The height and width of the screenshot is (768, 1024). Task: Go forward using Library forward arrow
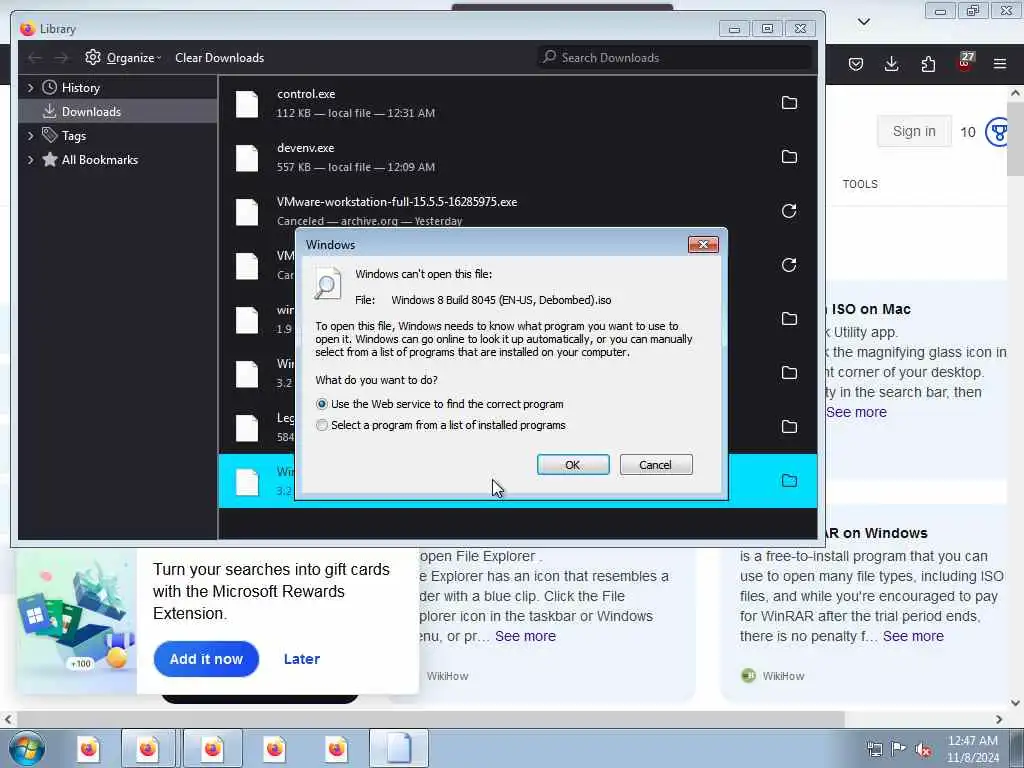[61, 58]
